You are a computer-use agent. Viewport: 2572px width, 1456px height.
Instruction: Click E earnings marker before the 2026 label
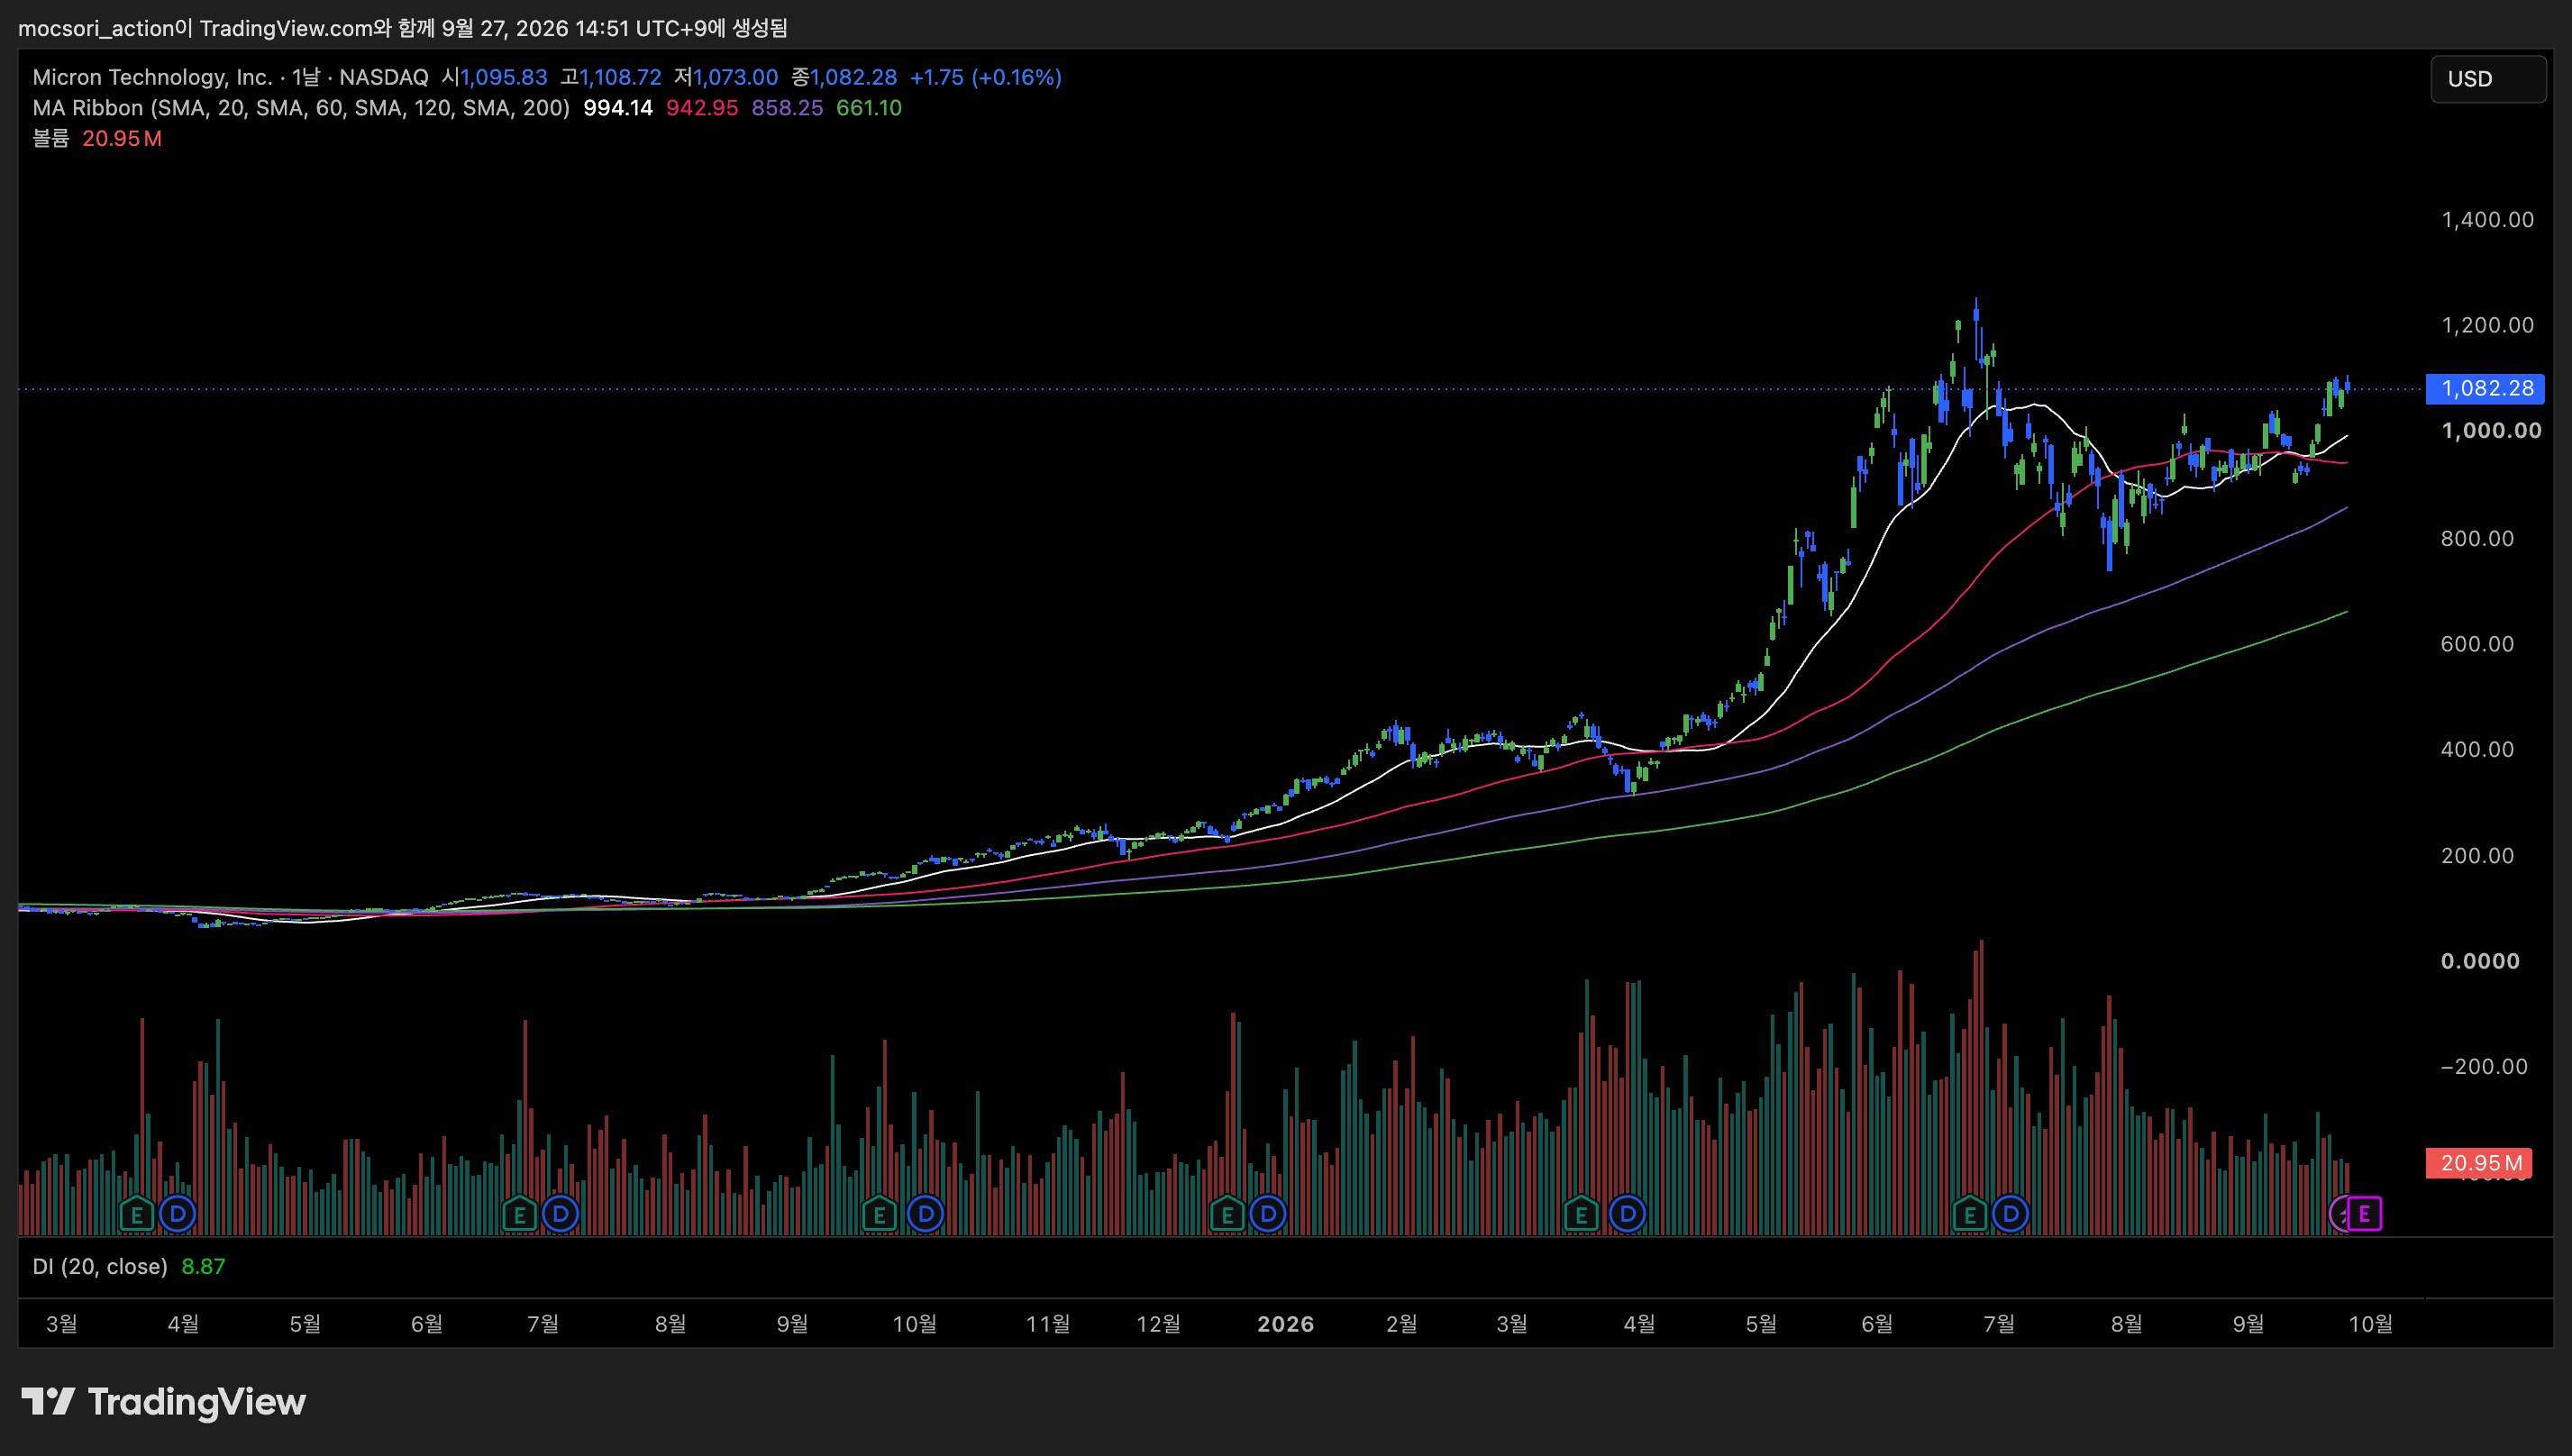click(1227, 1215)
